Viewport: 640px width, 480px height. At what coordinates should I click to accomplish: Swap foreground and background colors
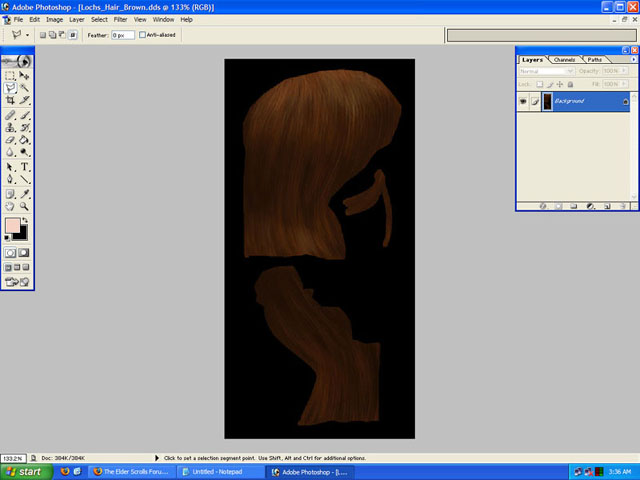pyautogui.click(x=25, y=220)
